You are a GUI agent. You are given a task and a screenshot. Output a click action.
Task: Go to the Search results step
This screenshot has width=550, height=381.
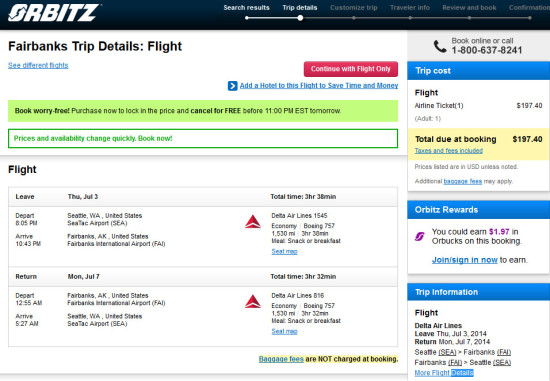pos(247,8)
